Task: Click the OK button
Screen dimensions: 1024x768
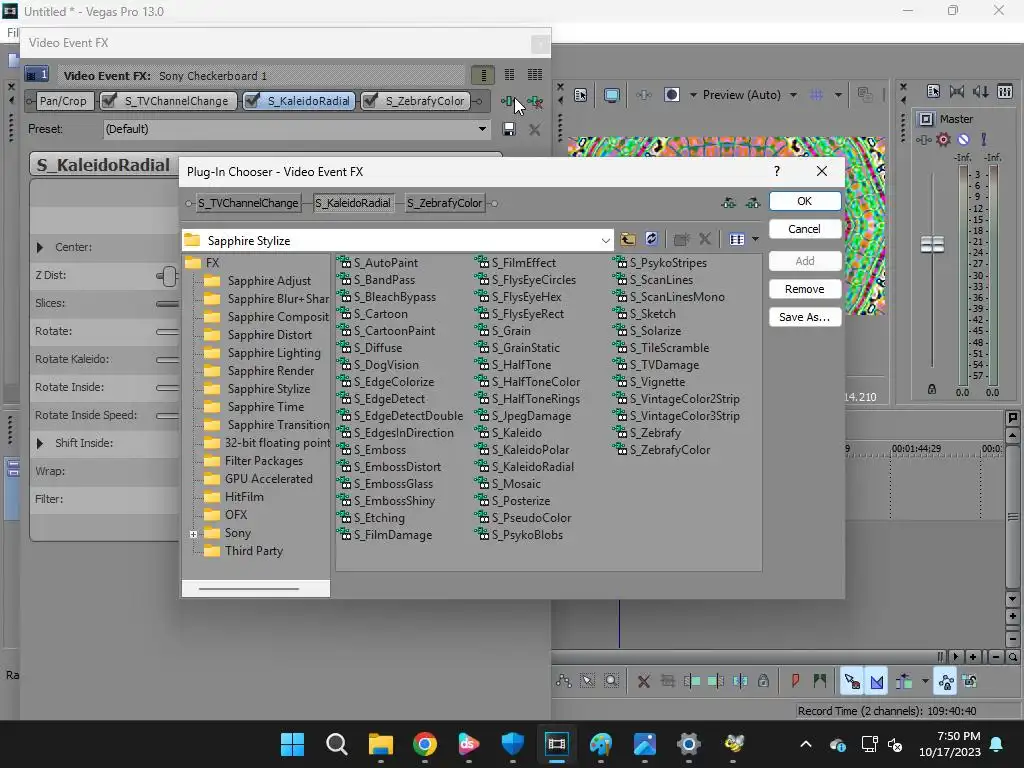Action: [805, 201]
